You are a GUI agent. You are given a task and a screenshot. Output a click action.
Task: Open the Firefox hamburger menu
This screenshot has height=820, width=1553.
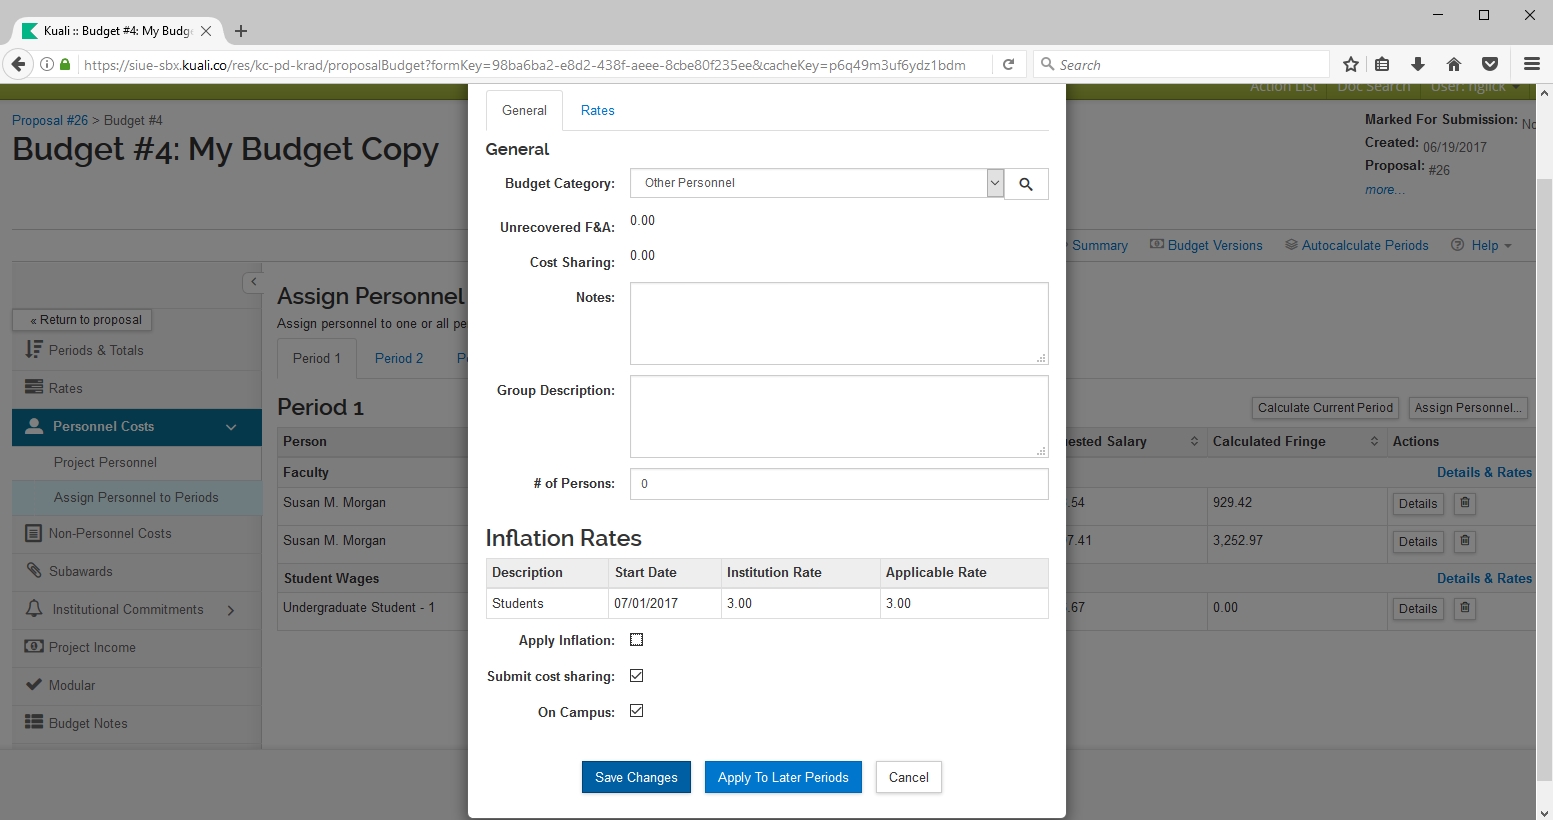coord(1531,64)
